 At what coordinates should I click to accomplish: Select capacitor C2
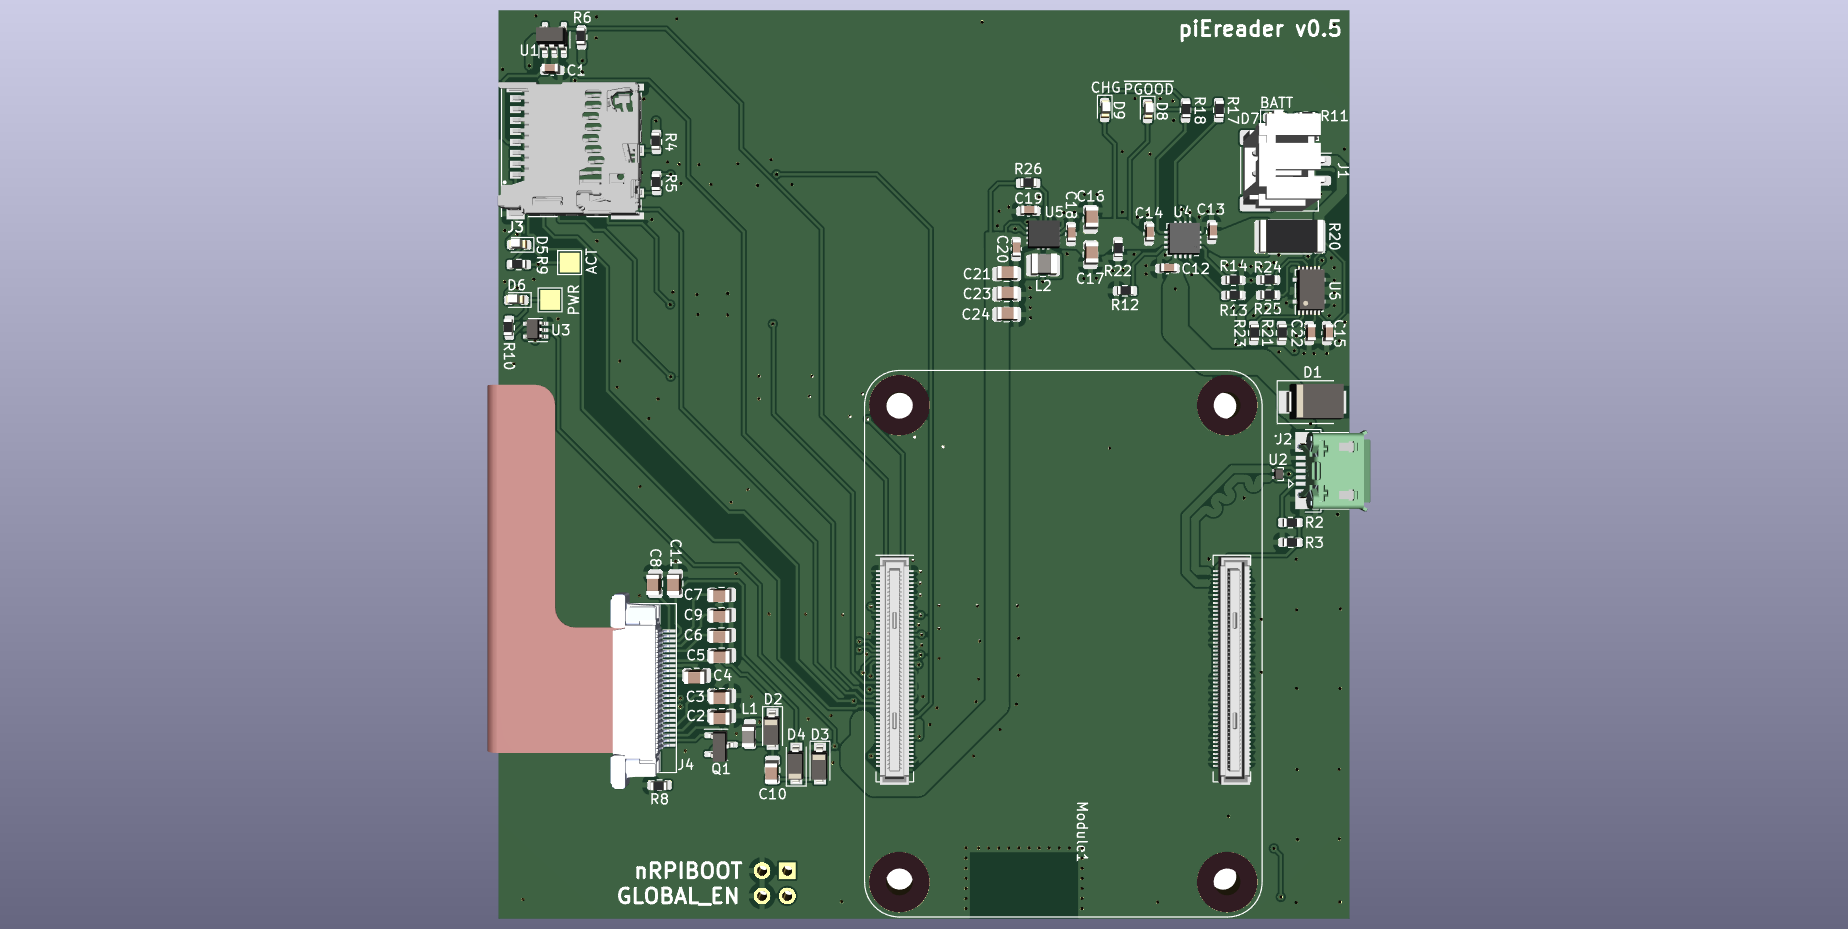721,716
